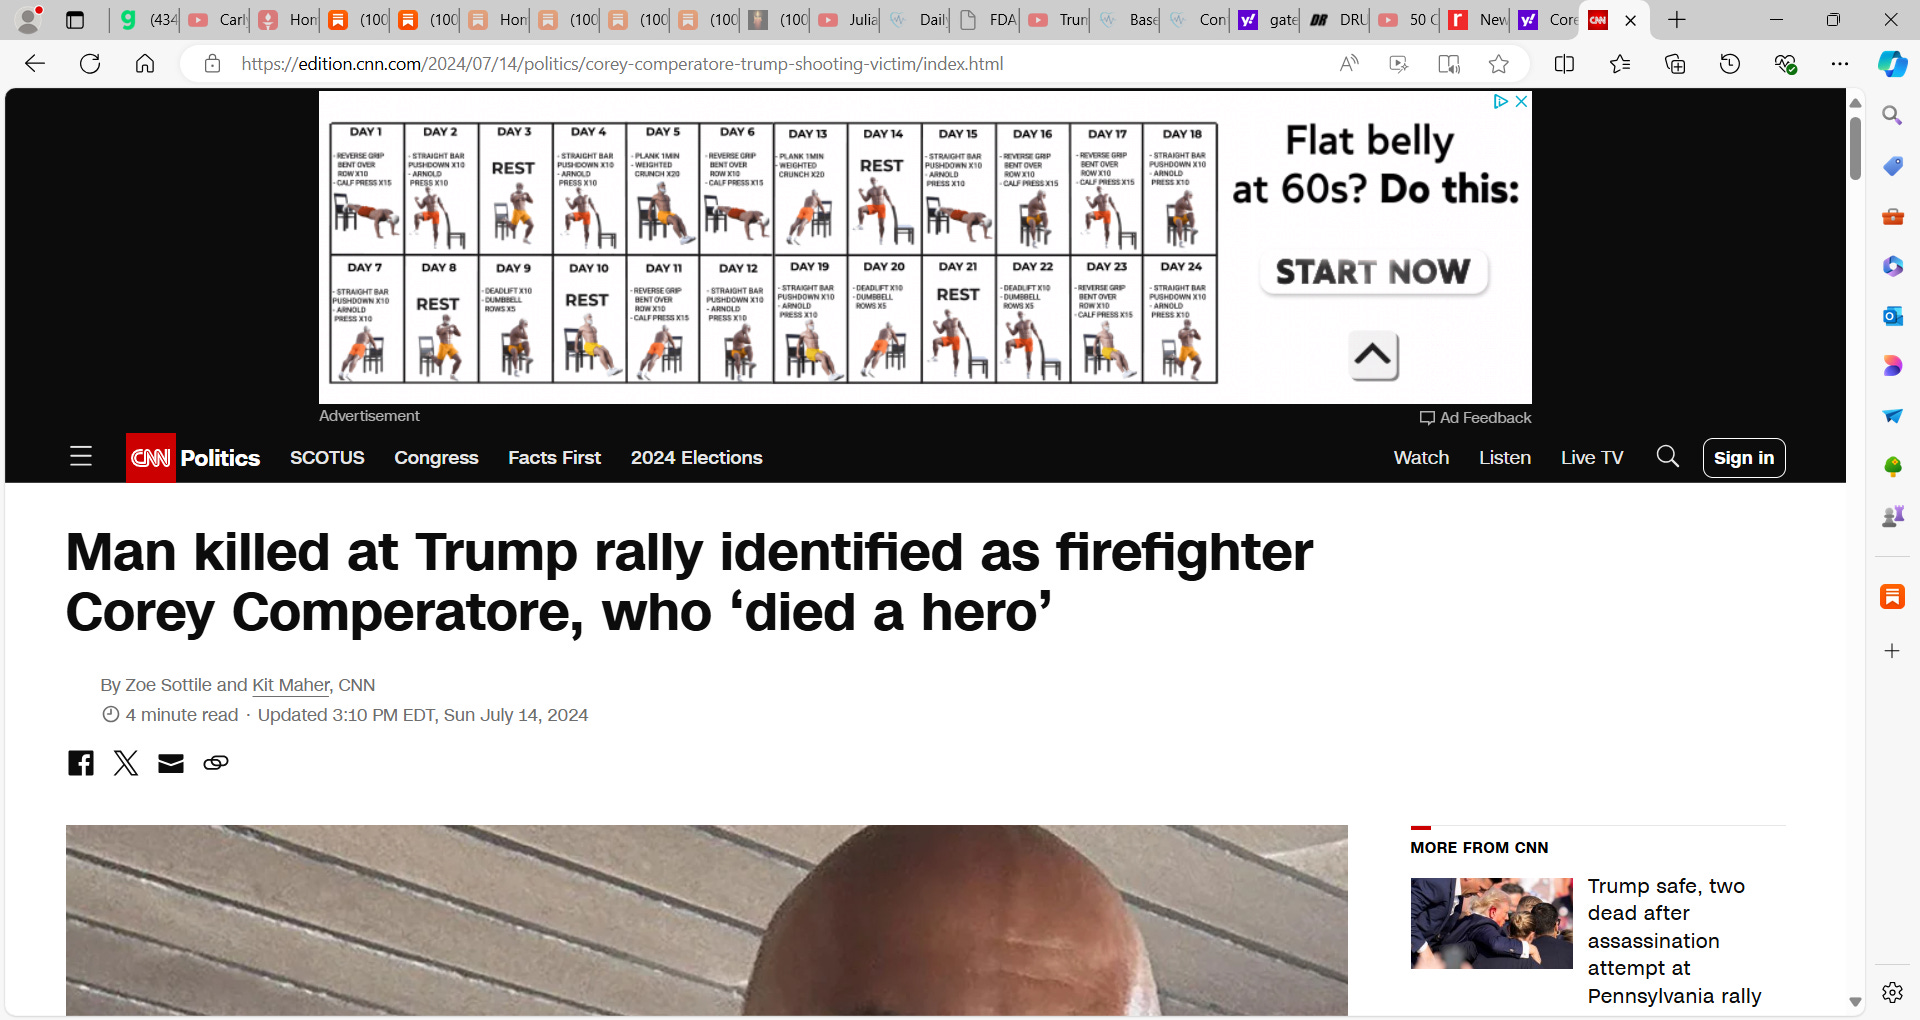Reload the CNN page
Screen dimensions: 1920x1020
tap(90, 64)
